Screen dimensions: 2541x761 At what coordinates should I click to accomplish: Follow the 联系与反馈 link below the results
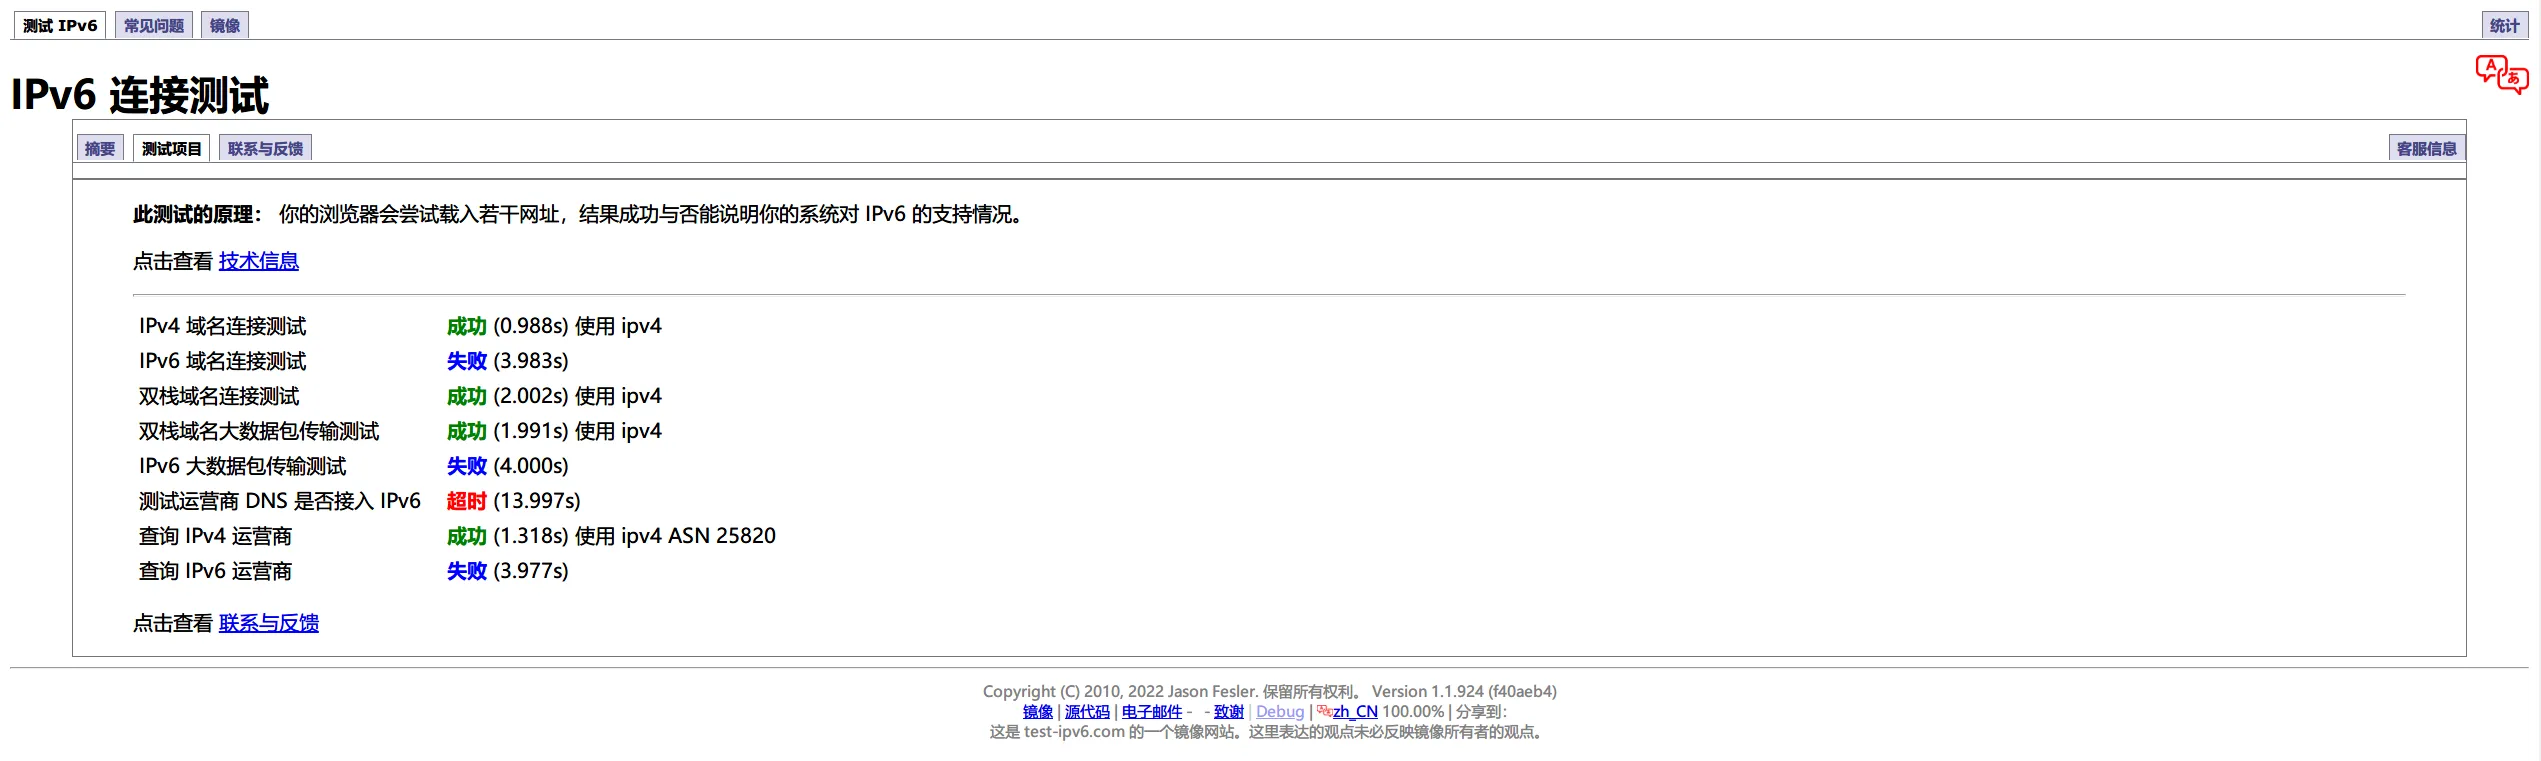[269, 623]
